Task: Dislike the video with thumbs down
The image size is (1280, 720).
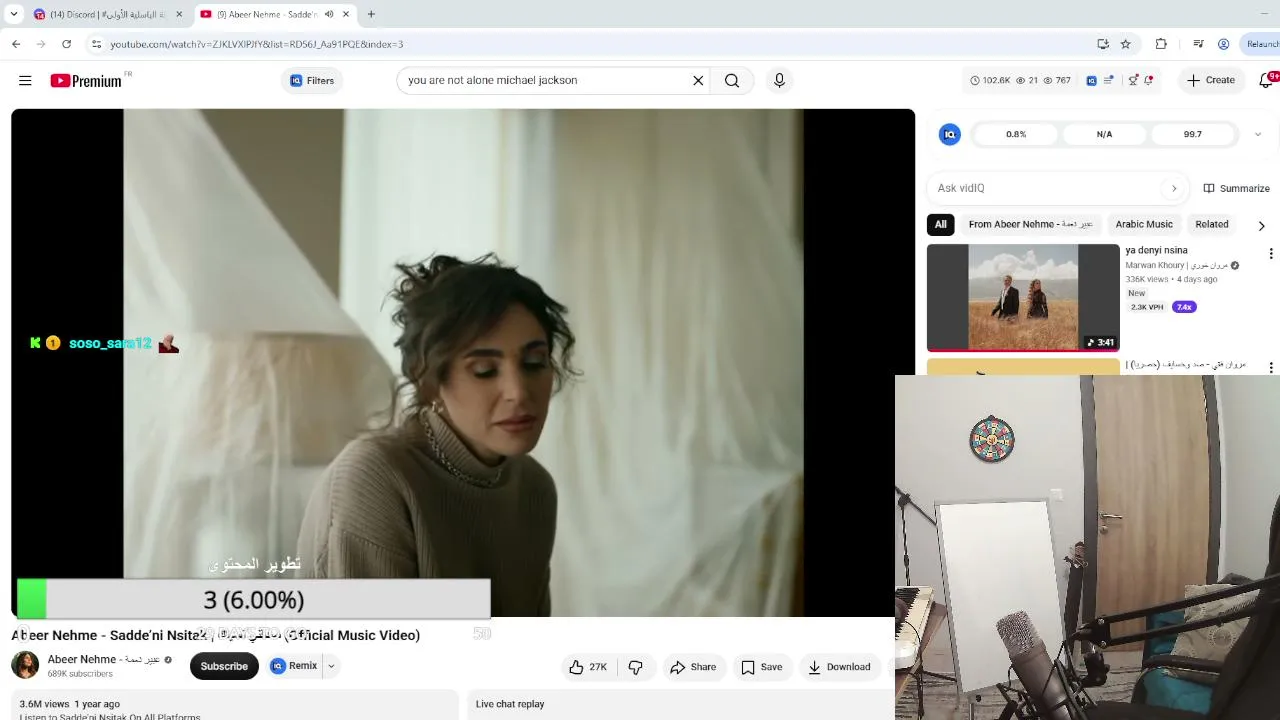Action: click(x=635, y=667)
